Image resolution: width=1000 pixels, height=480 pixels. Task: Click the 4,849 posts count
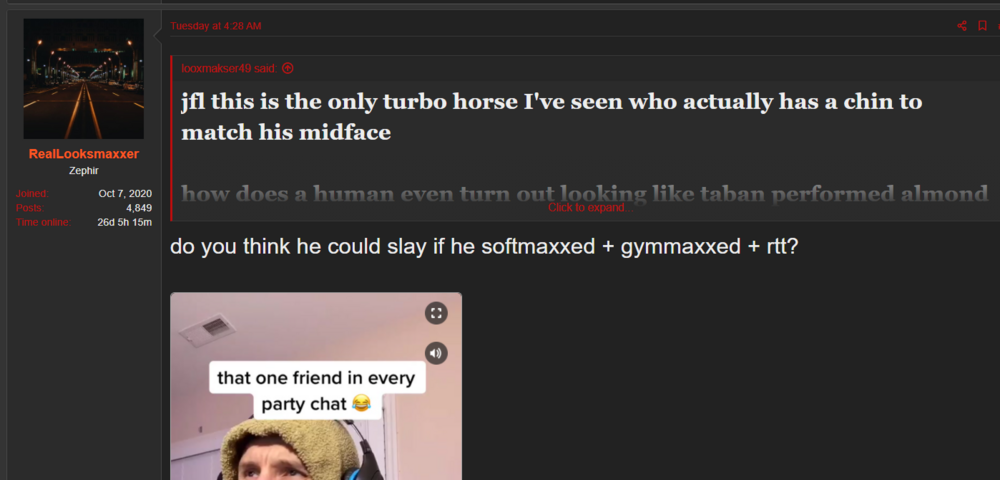coord(139,208)
